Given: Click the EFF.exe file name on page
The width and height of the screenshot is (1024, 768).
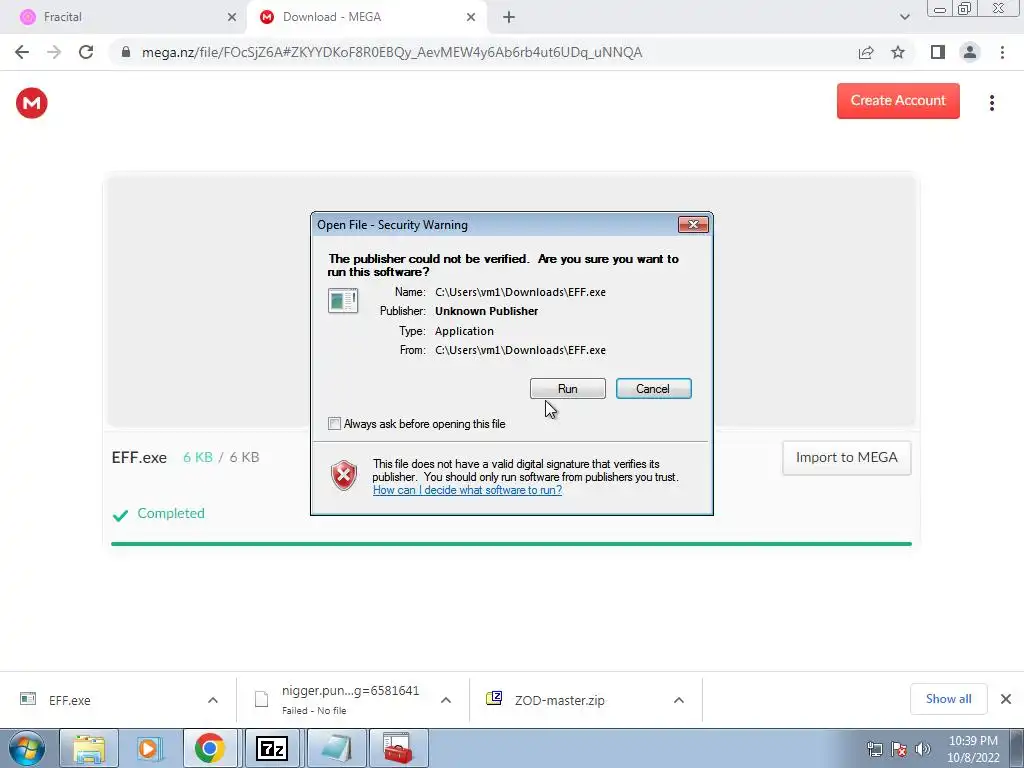Looking at the screenshot, I should (x=139, y=458).
